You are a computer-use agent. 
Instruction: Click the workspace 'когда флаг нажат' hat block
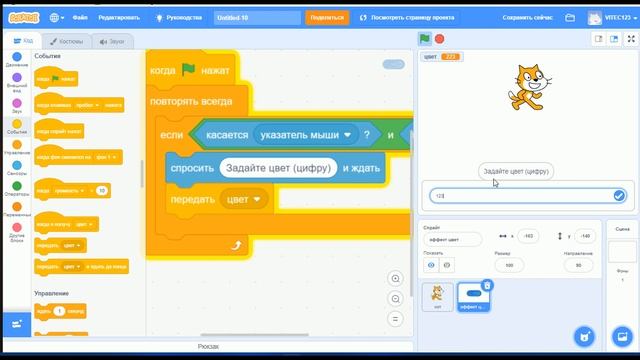[192, 69]
